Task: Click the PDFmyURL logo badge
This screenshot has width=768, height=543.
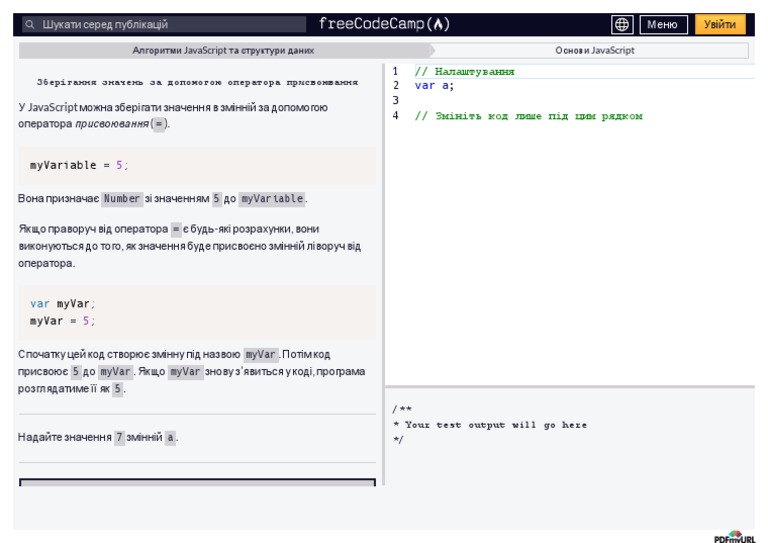Action: [x=735, y=537]
